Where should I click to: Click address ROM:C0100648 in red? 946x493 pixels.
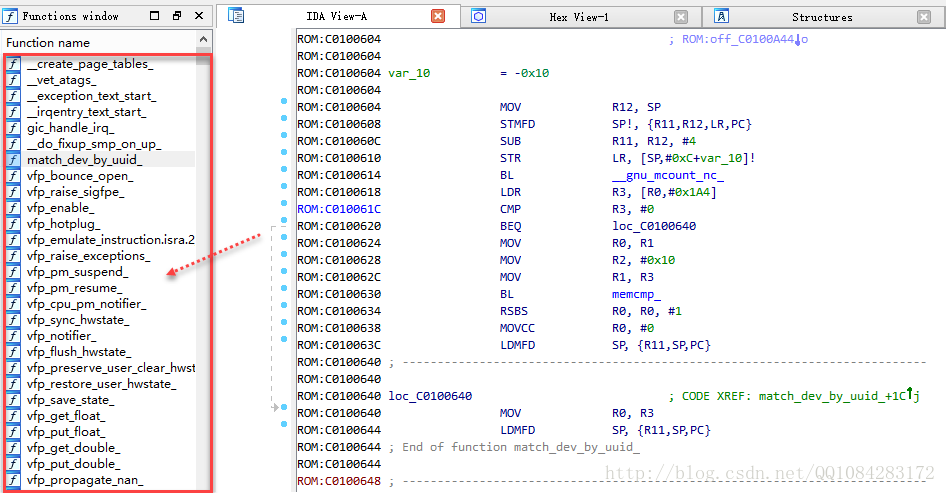[339, 481]
